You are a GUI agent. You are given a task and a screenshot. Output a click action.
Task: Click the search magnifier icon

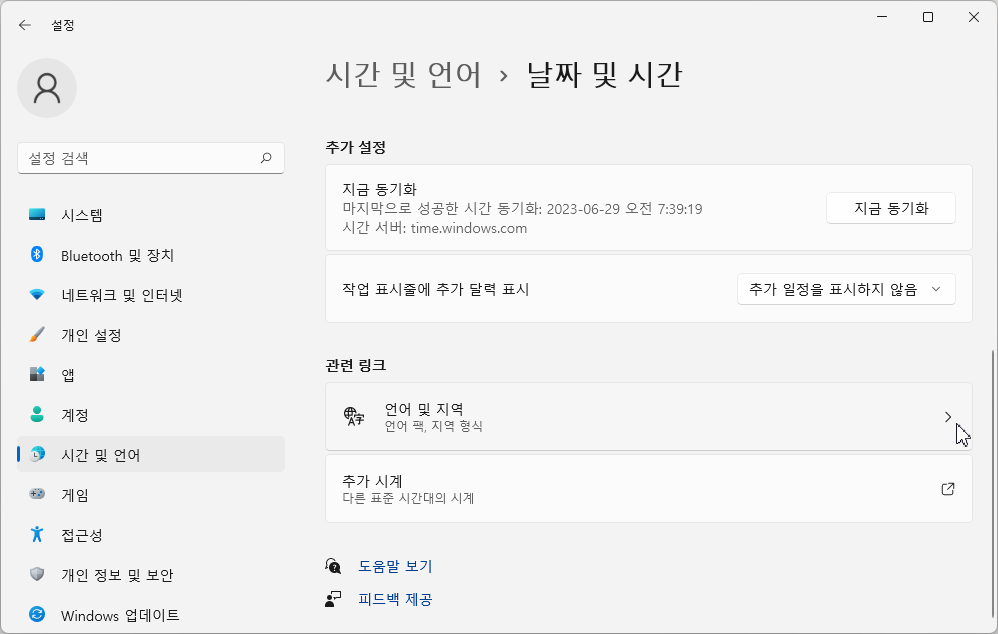(266, 158)
